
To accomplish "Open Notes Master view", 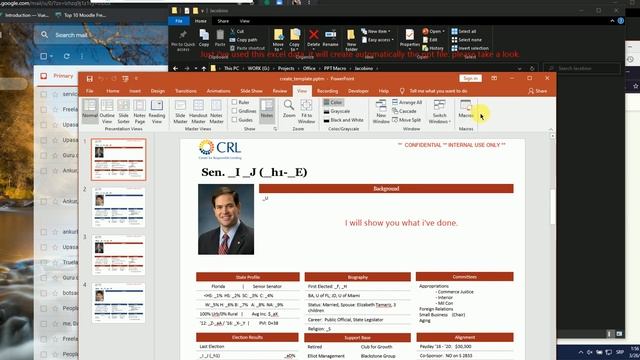I will point(216,111).
